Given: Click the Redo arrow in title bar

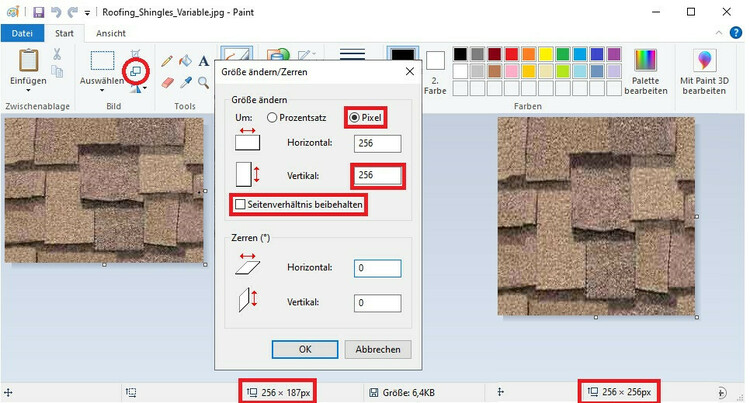Looking at the screenshot, I should [x=73, y=12].
